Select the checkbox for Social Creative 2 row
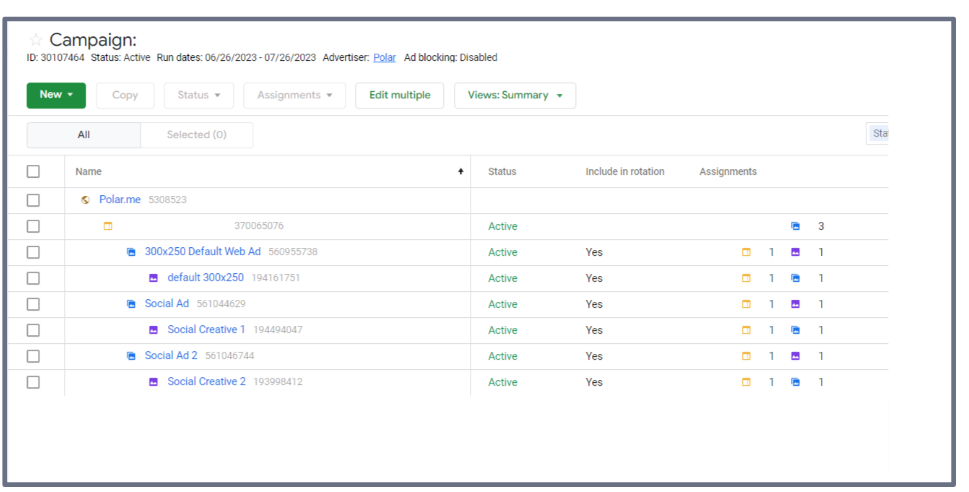Screen dimensions: 969x492 point(33,382)
